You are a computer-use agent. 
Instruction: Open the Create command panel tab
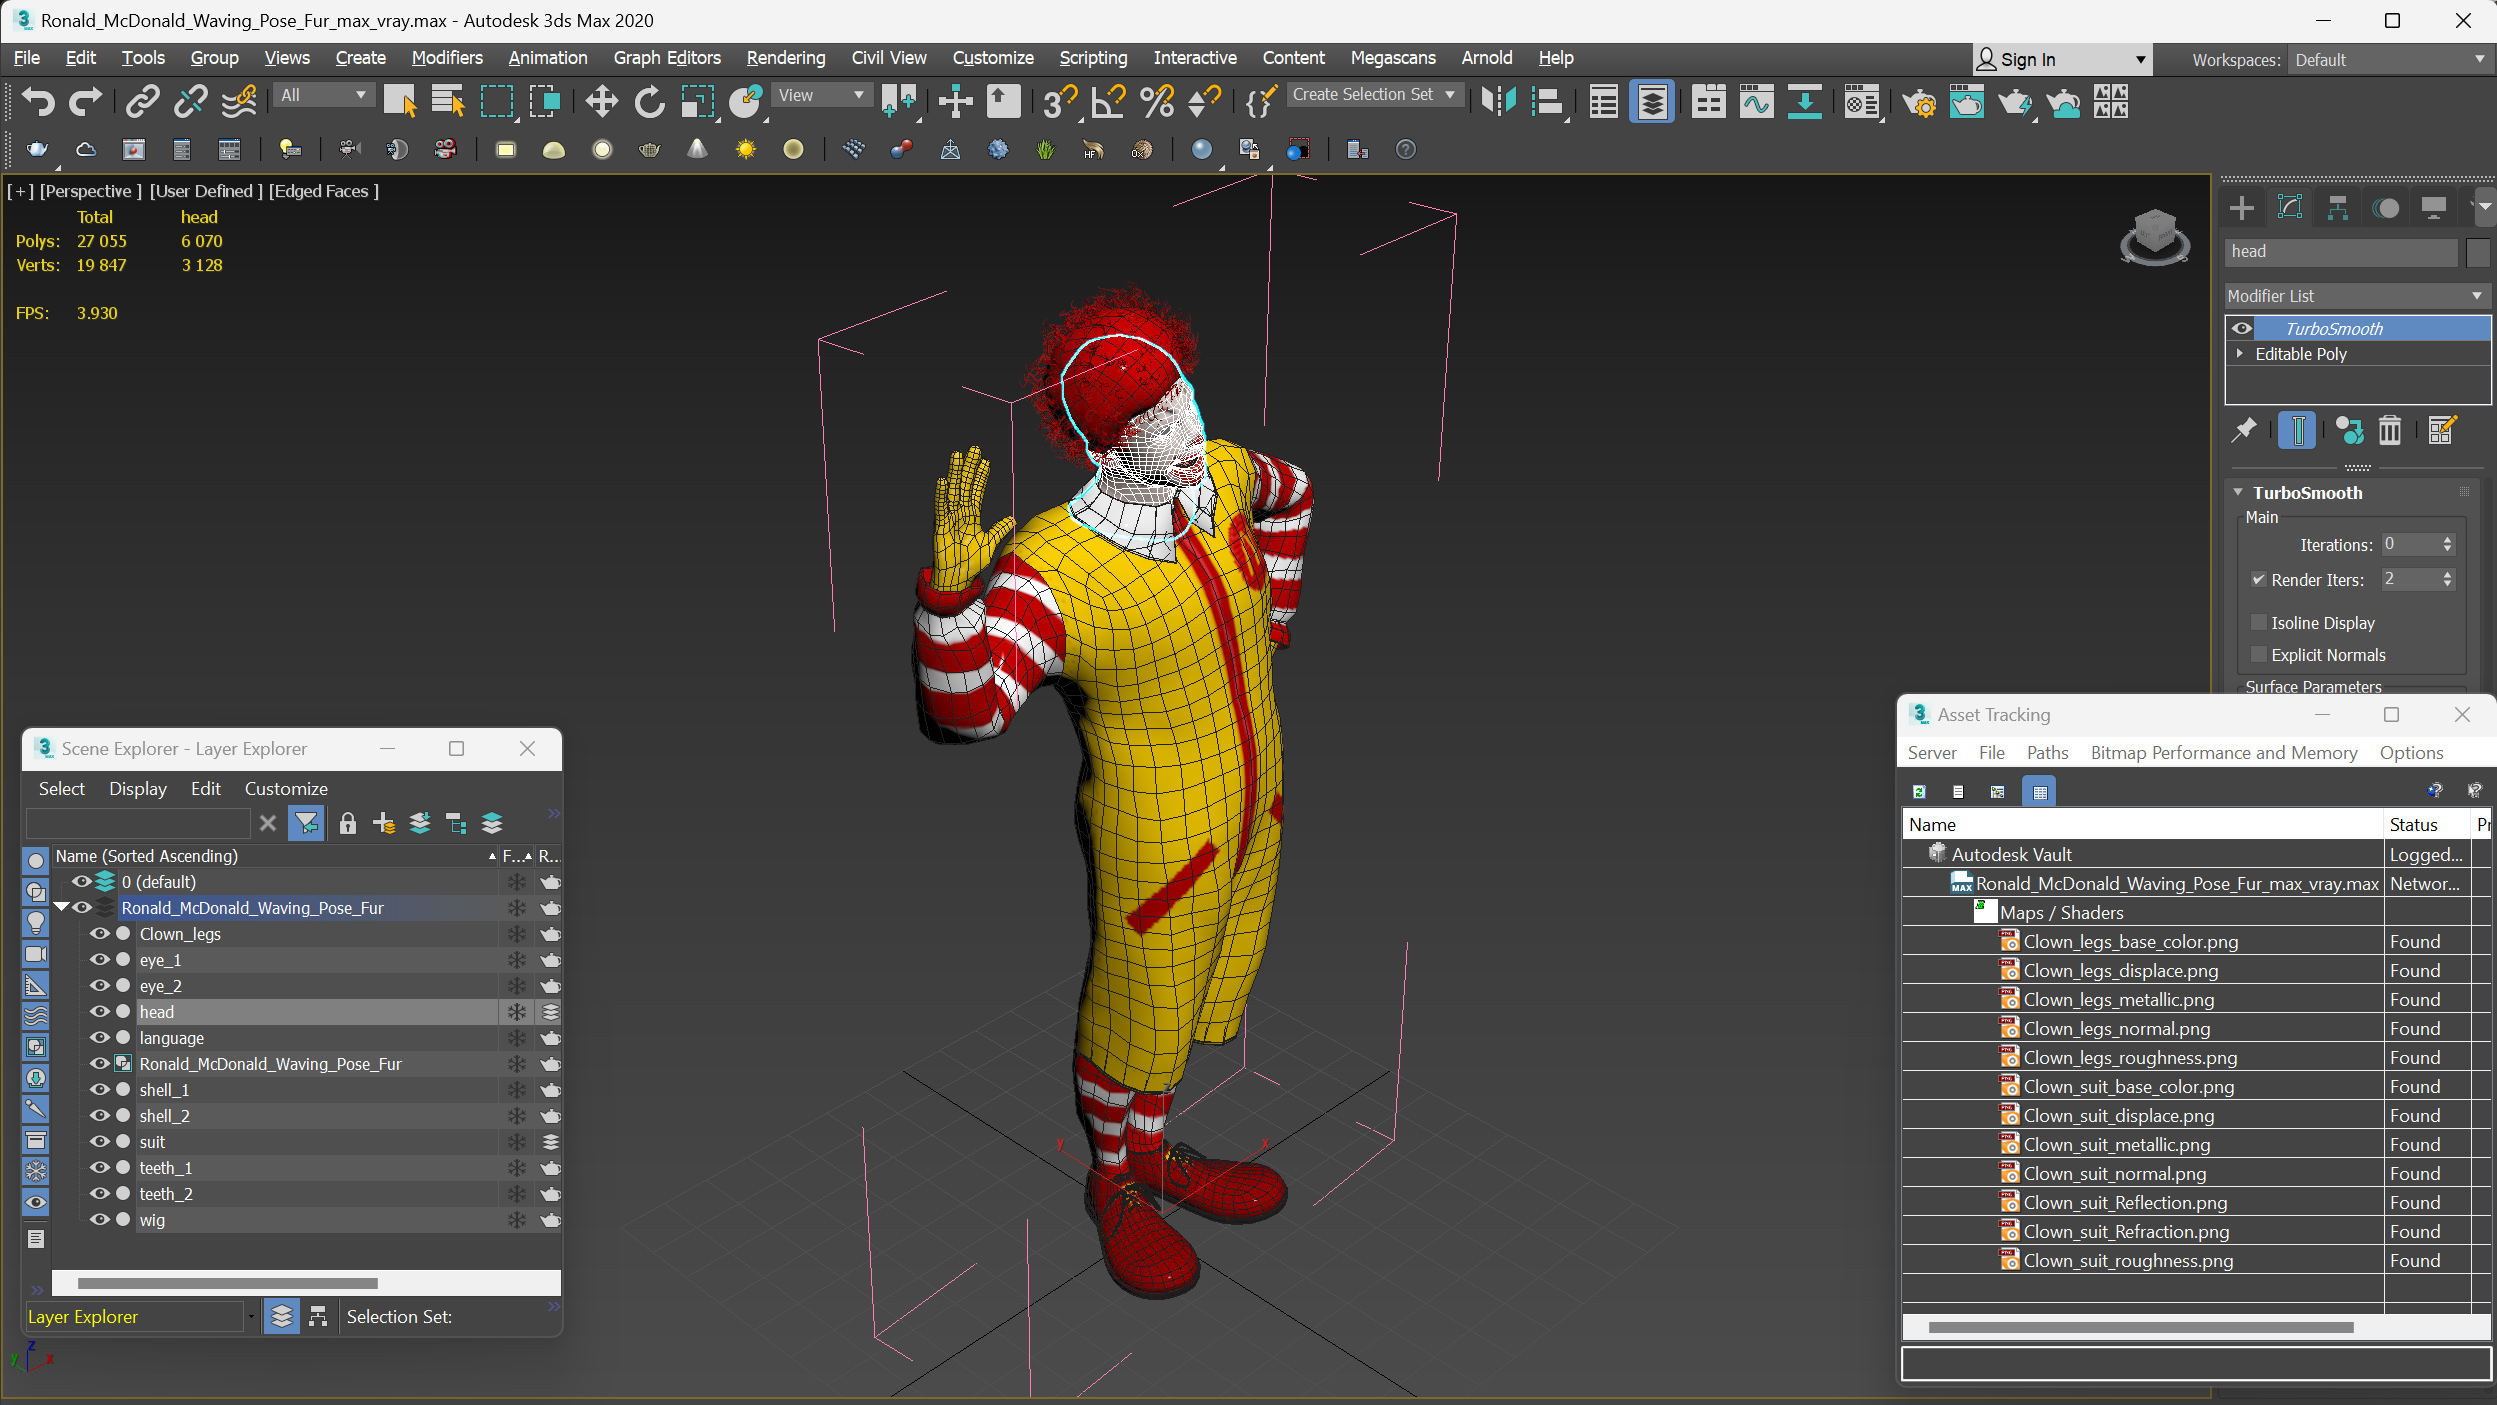pyautogui.click(x=2241, y=208)
